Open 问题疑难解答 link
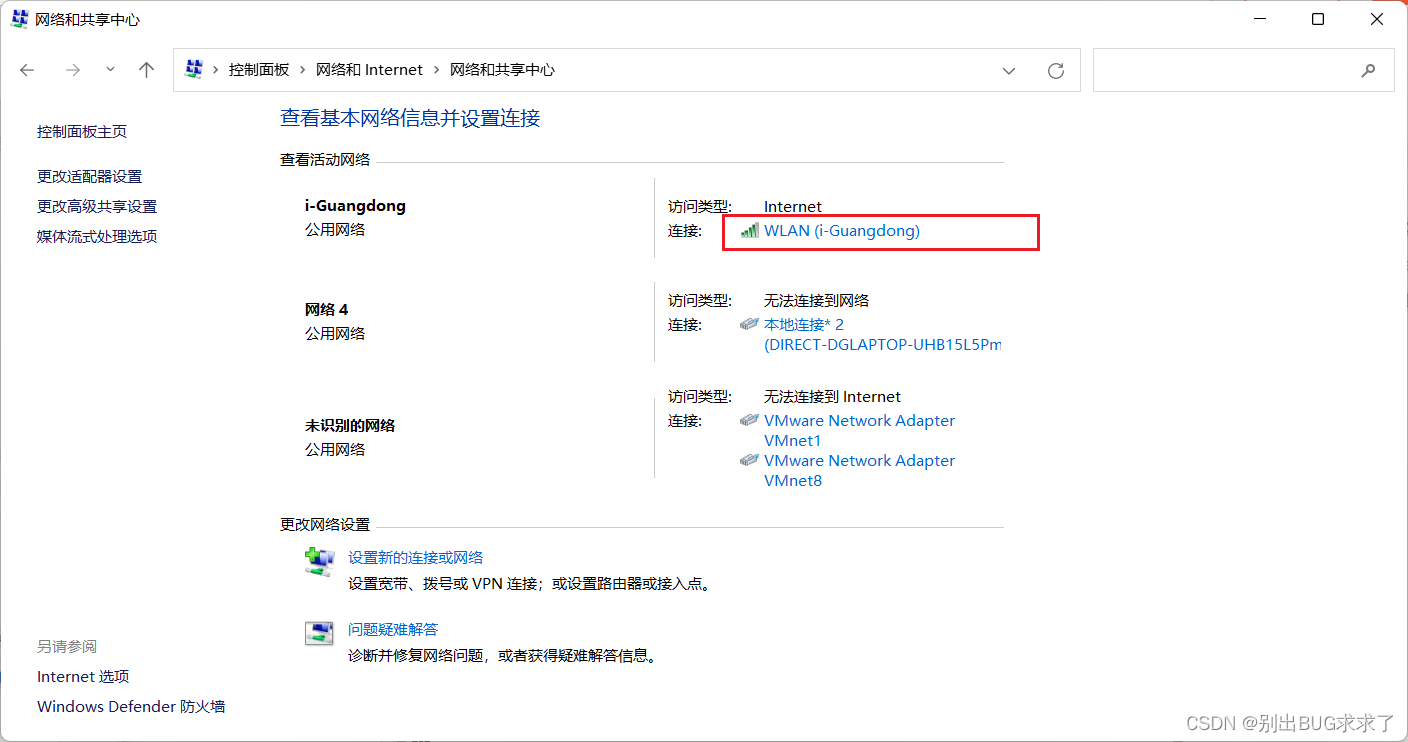1408x742 pixels. [x=393, y=630]
